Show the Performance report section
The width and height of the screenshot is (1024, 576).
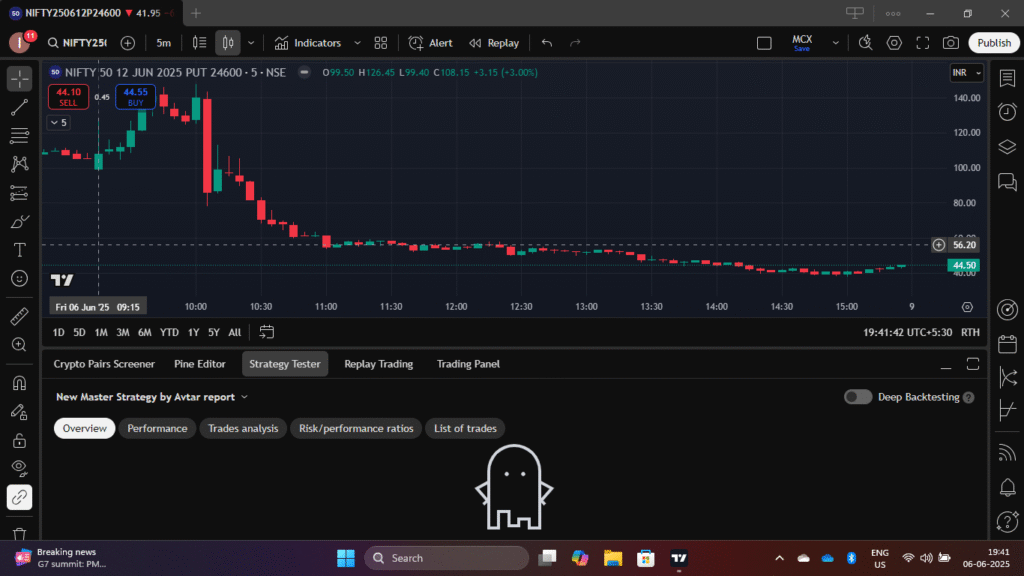coord(157,428)
